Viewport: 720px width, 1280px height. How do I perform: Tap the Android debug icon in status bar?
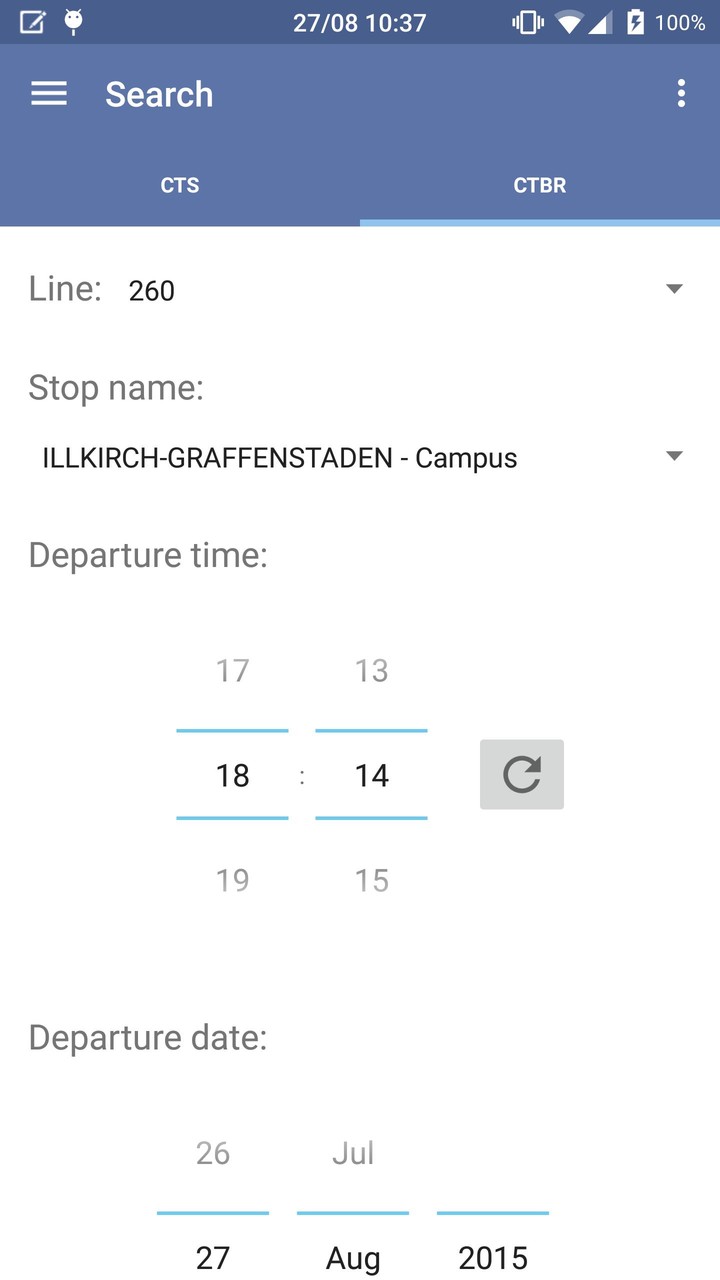[73, 22]
